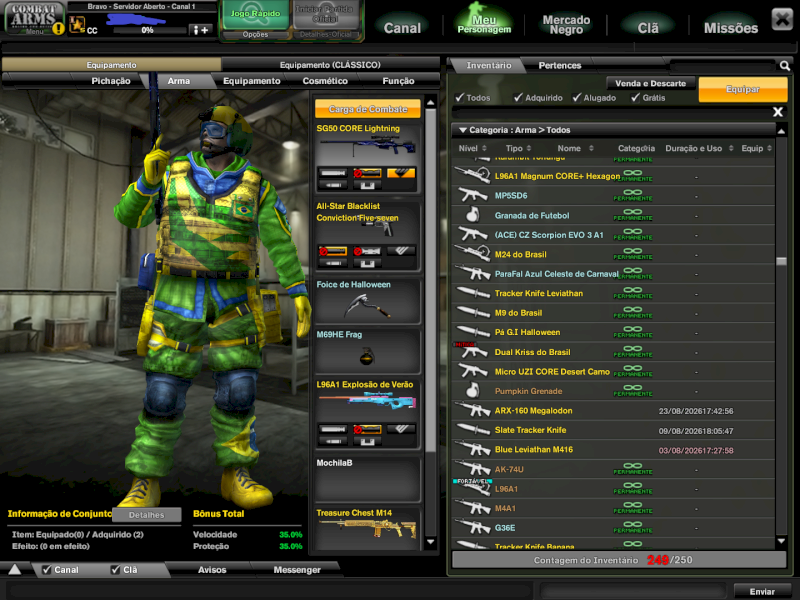800x600 pixels.
Task: Click the experience progress bar 0%
Action: [149, 30]
